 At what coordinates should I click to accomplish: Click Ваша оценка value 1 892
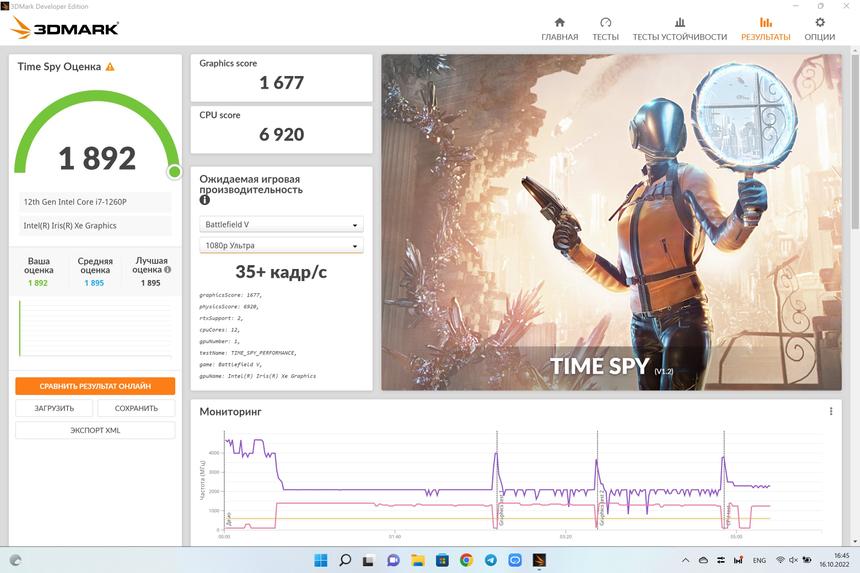click(x=38, y=283)
